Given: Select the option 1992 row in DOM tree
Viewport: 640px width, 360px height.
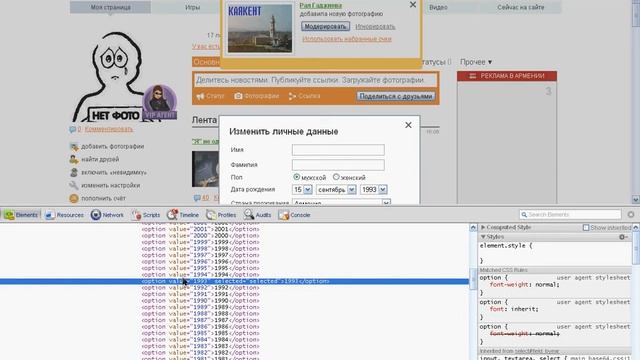Looking at the screenshot, I should pyautogui.click(x=200, y=288).
